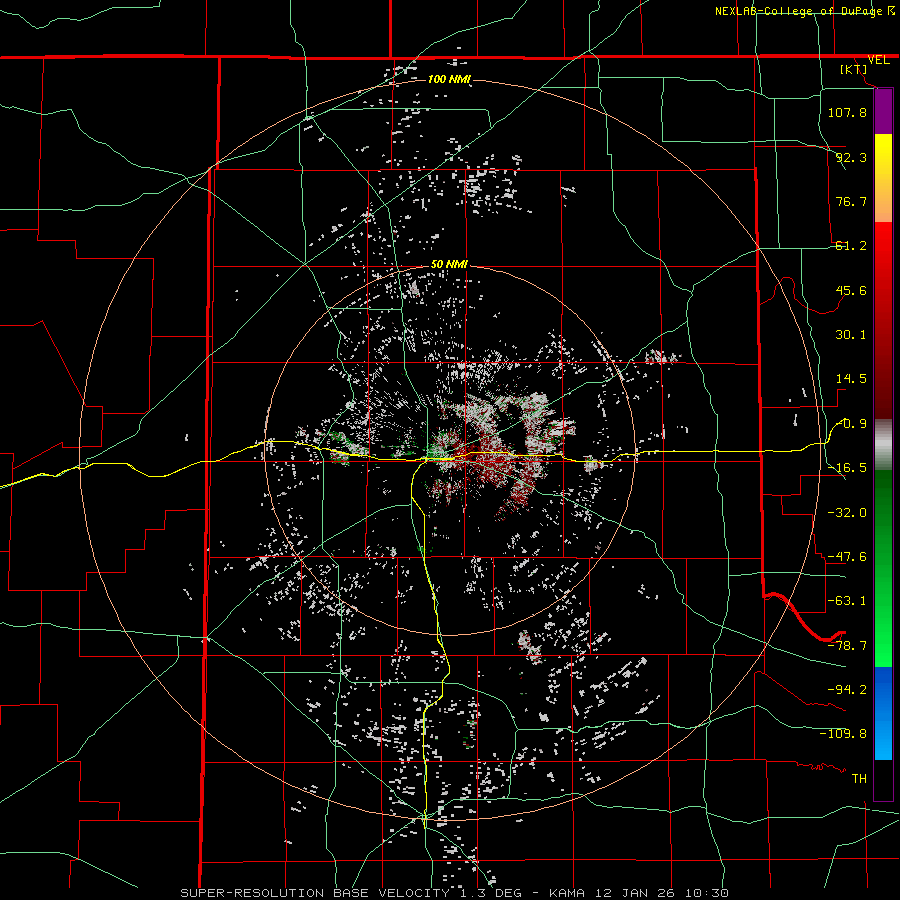
Task: Click the 14.5 legend value
Action: click(x=851, y=379)
